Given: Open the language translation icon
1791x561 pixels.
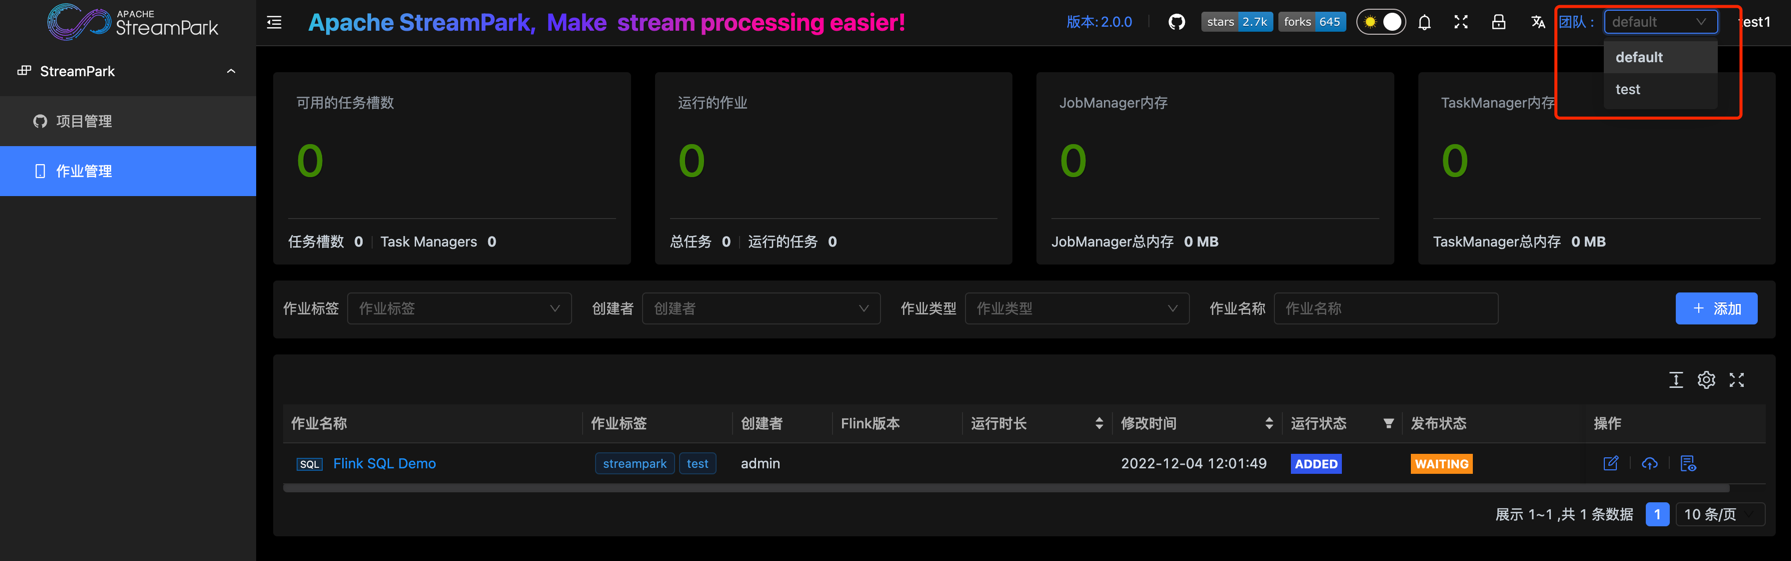Looking at the screenshot, I should [x=1537, y=22].
